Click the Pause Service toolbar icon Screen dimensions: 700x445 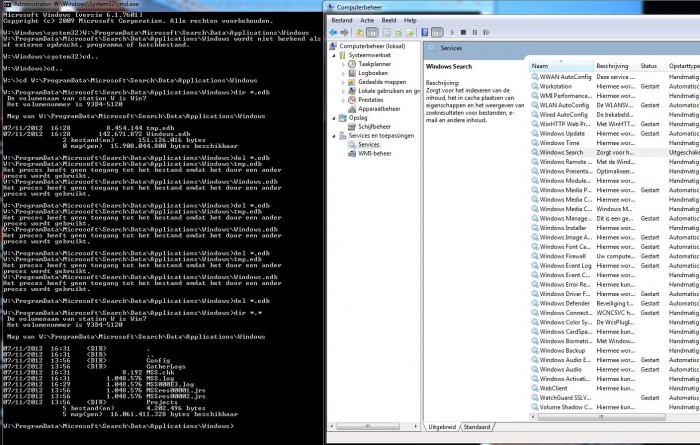click(x=474, y=32)
